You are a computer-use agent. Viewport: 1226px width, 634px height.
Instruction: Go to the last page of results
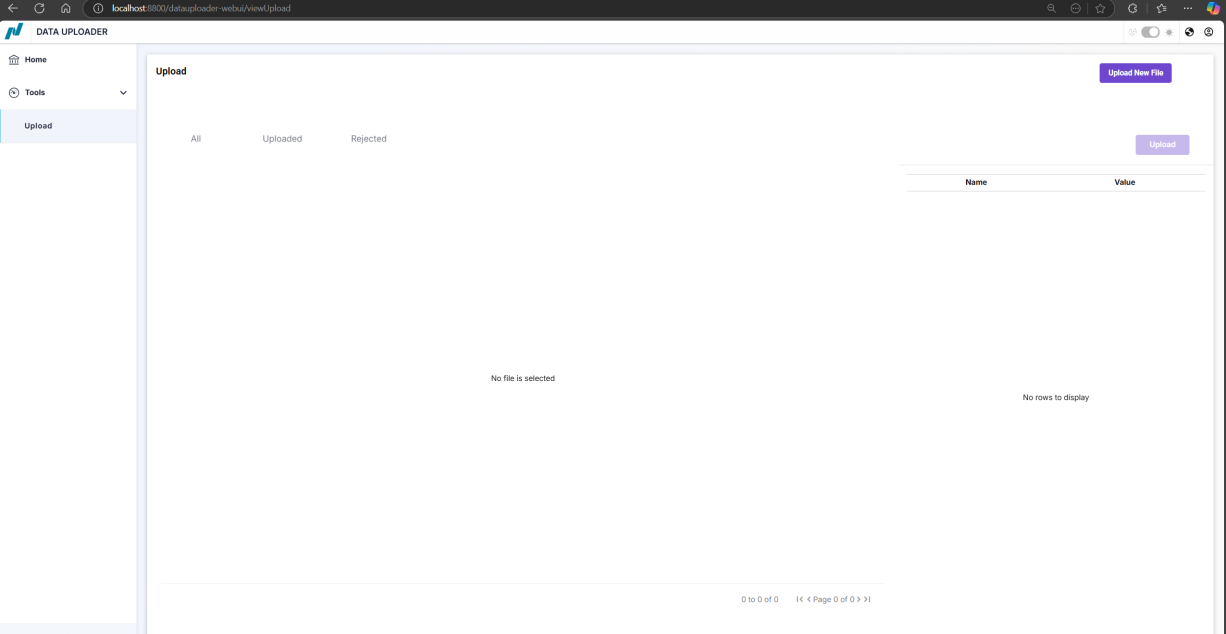click(868, 599)
